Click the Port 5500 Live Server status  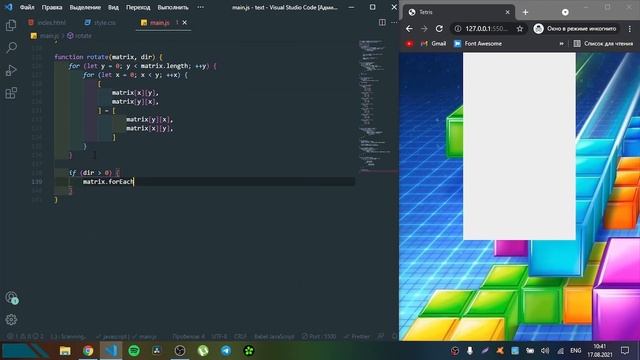click(x=319, y=337)
